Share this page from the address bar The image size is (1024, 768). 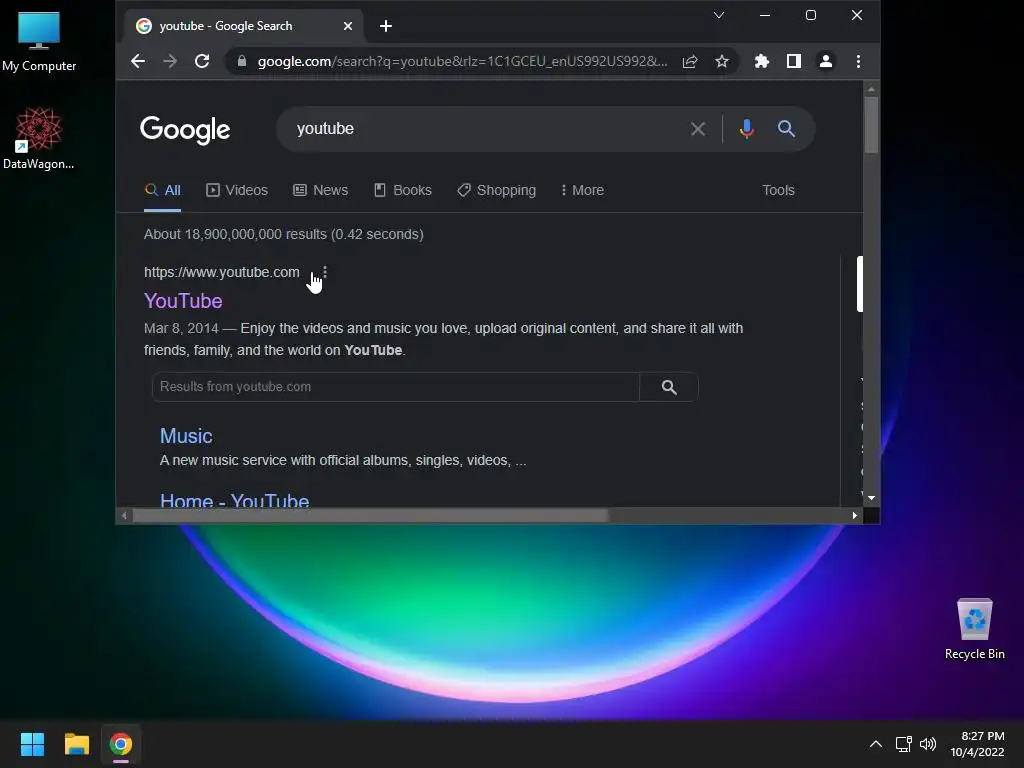[x=690, y=61]
